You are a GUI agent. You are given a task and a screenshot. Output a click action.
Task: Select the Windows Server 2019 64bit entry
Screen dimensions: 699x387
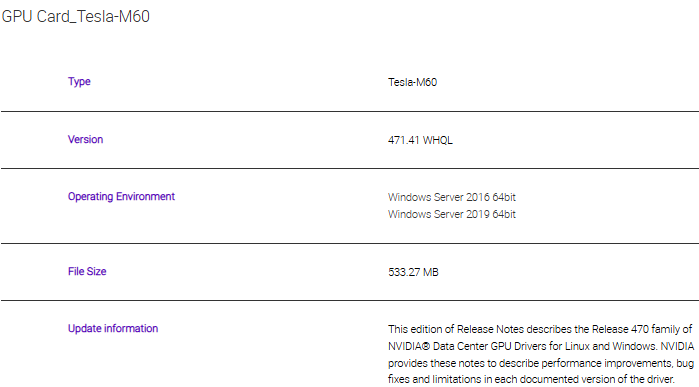coord(452,214)
